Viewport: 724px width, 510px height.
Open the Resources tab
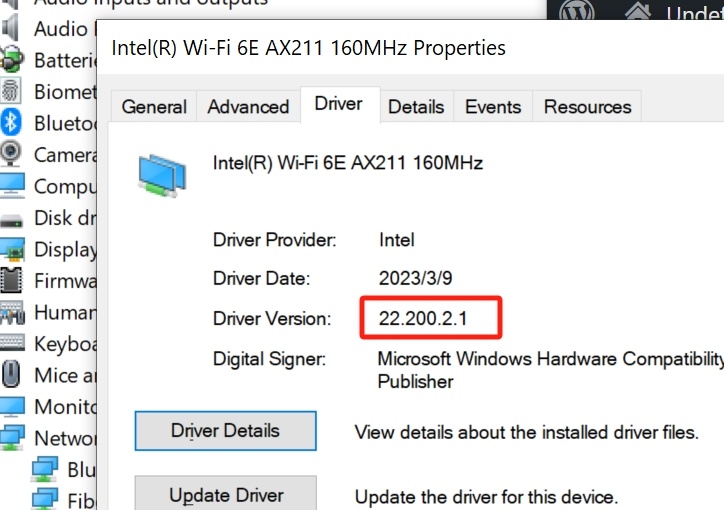587,107
